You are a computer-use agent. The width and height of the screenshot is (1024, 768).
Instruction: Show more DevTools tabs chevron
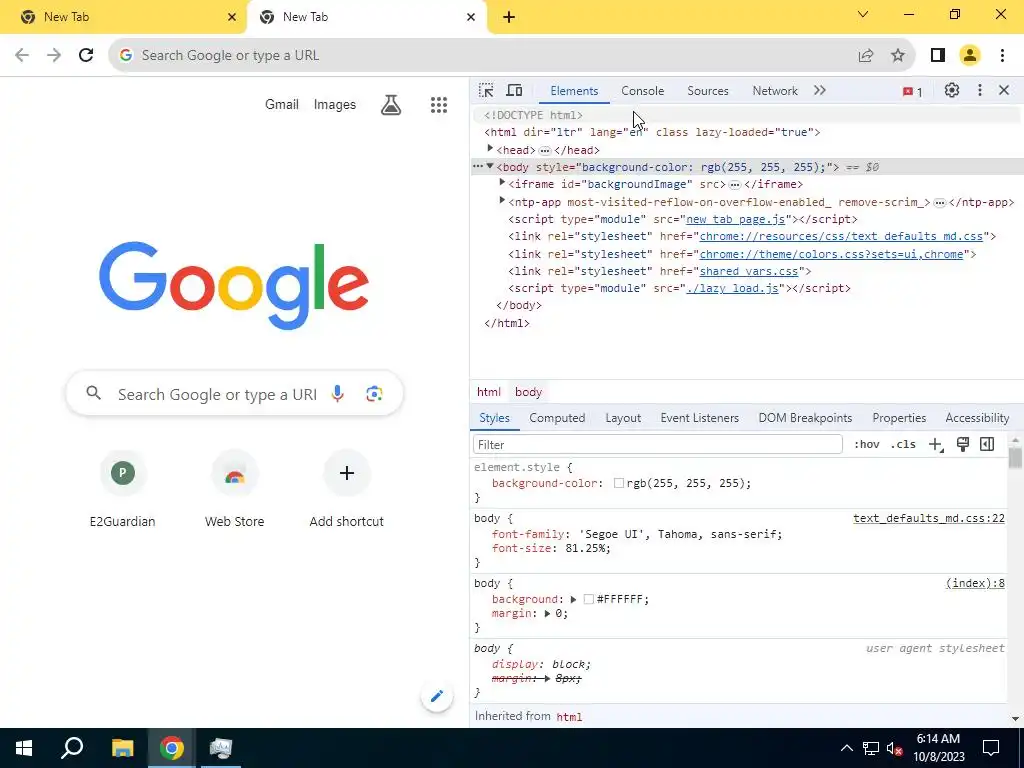click(x=820, y=91)
